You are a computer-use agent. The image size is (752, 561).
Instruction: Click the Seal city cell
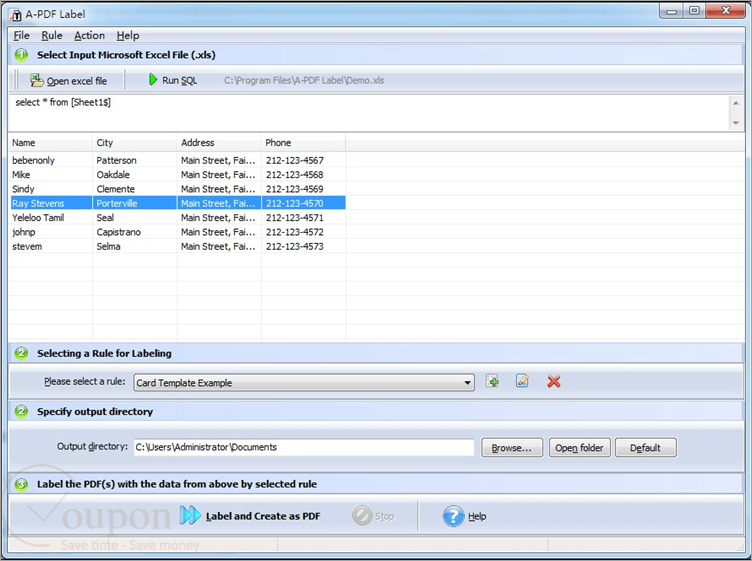(105, 218)
